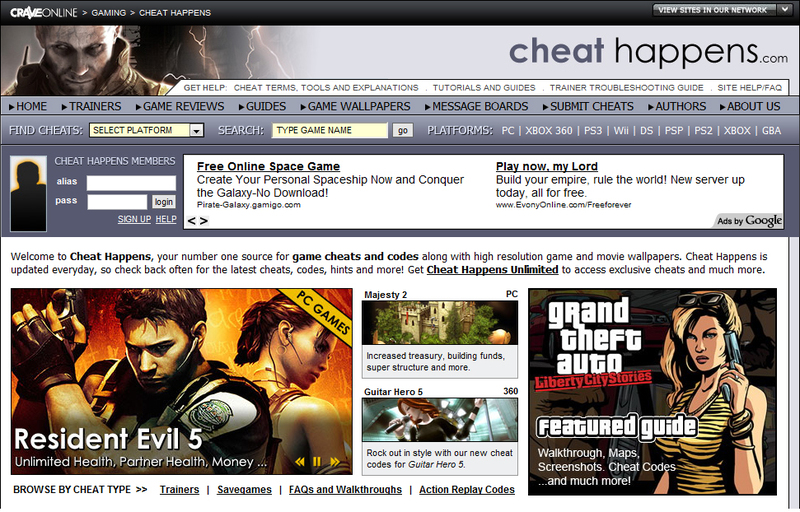Open the Select Platform dropdown

coord(146,130)
